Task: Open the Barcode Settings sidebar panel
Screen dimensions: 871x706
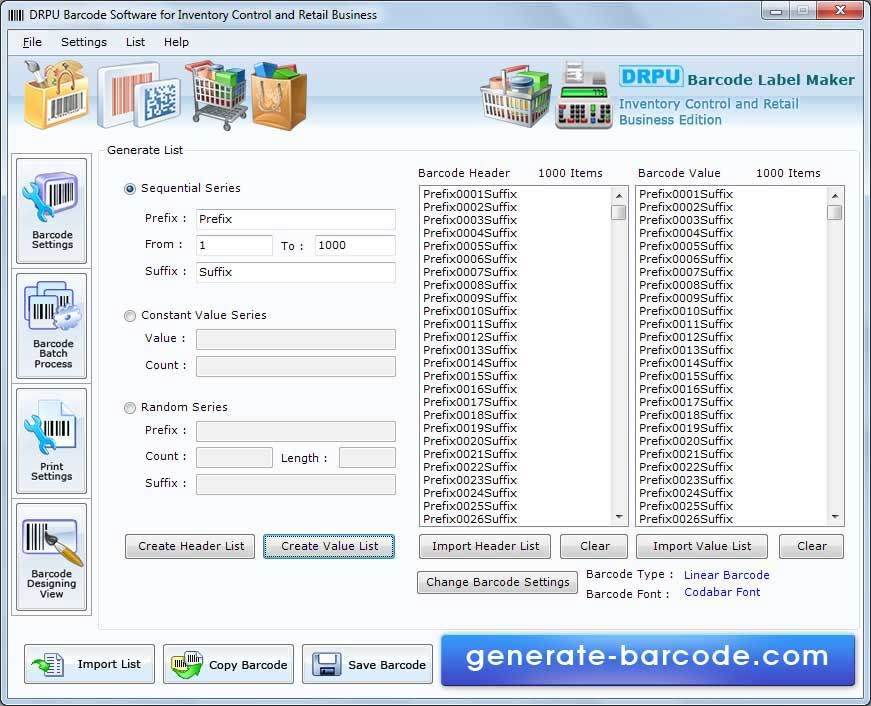Action: tap(52, 211)
